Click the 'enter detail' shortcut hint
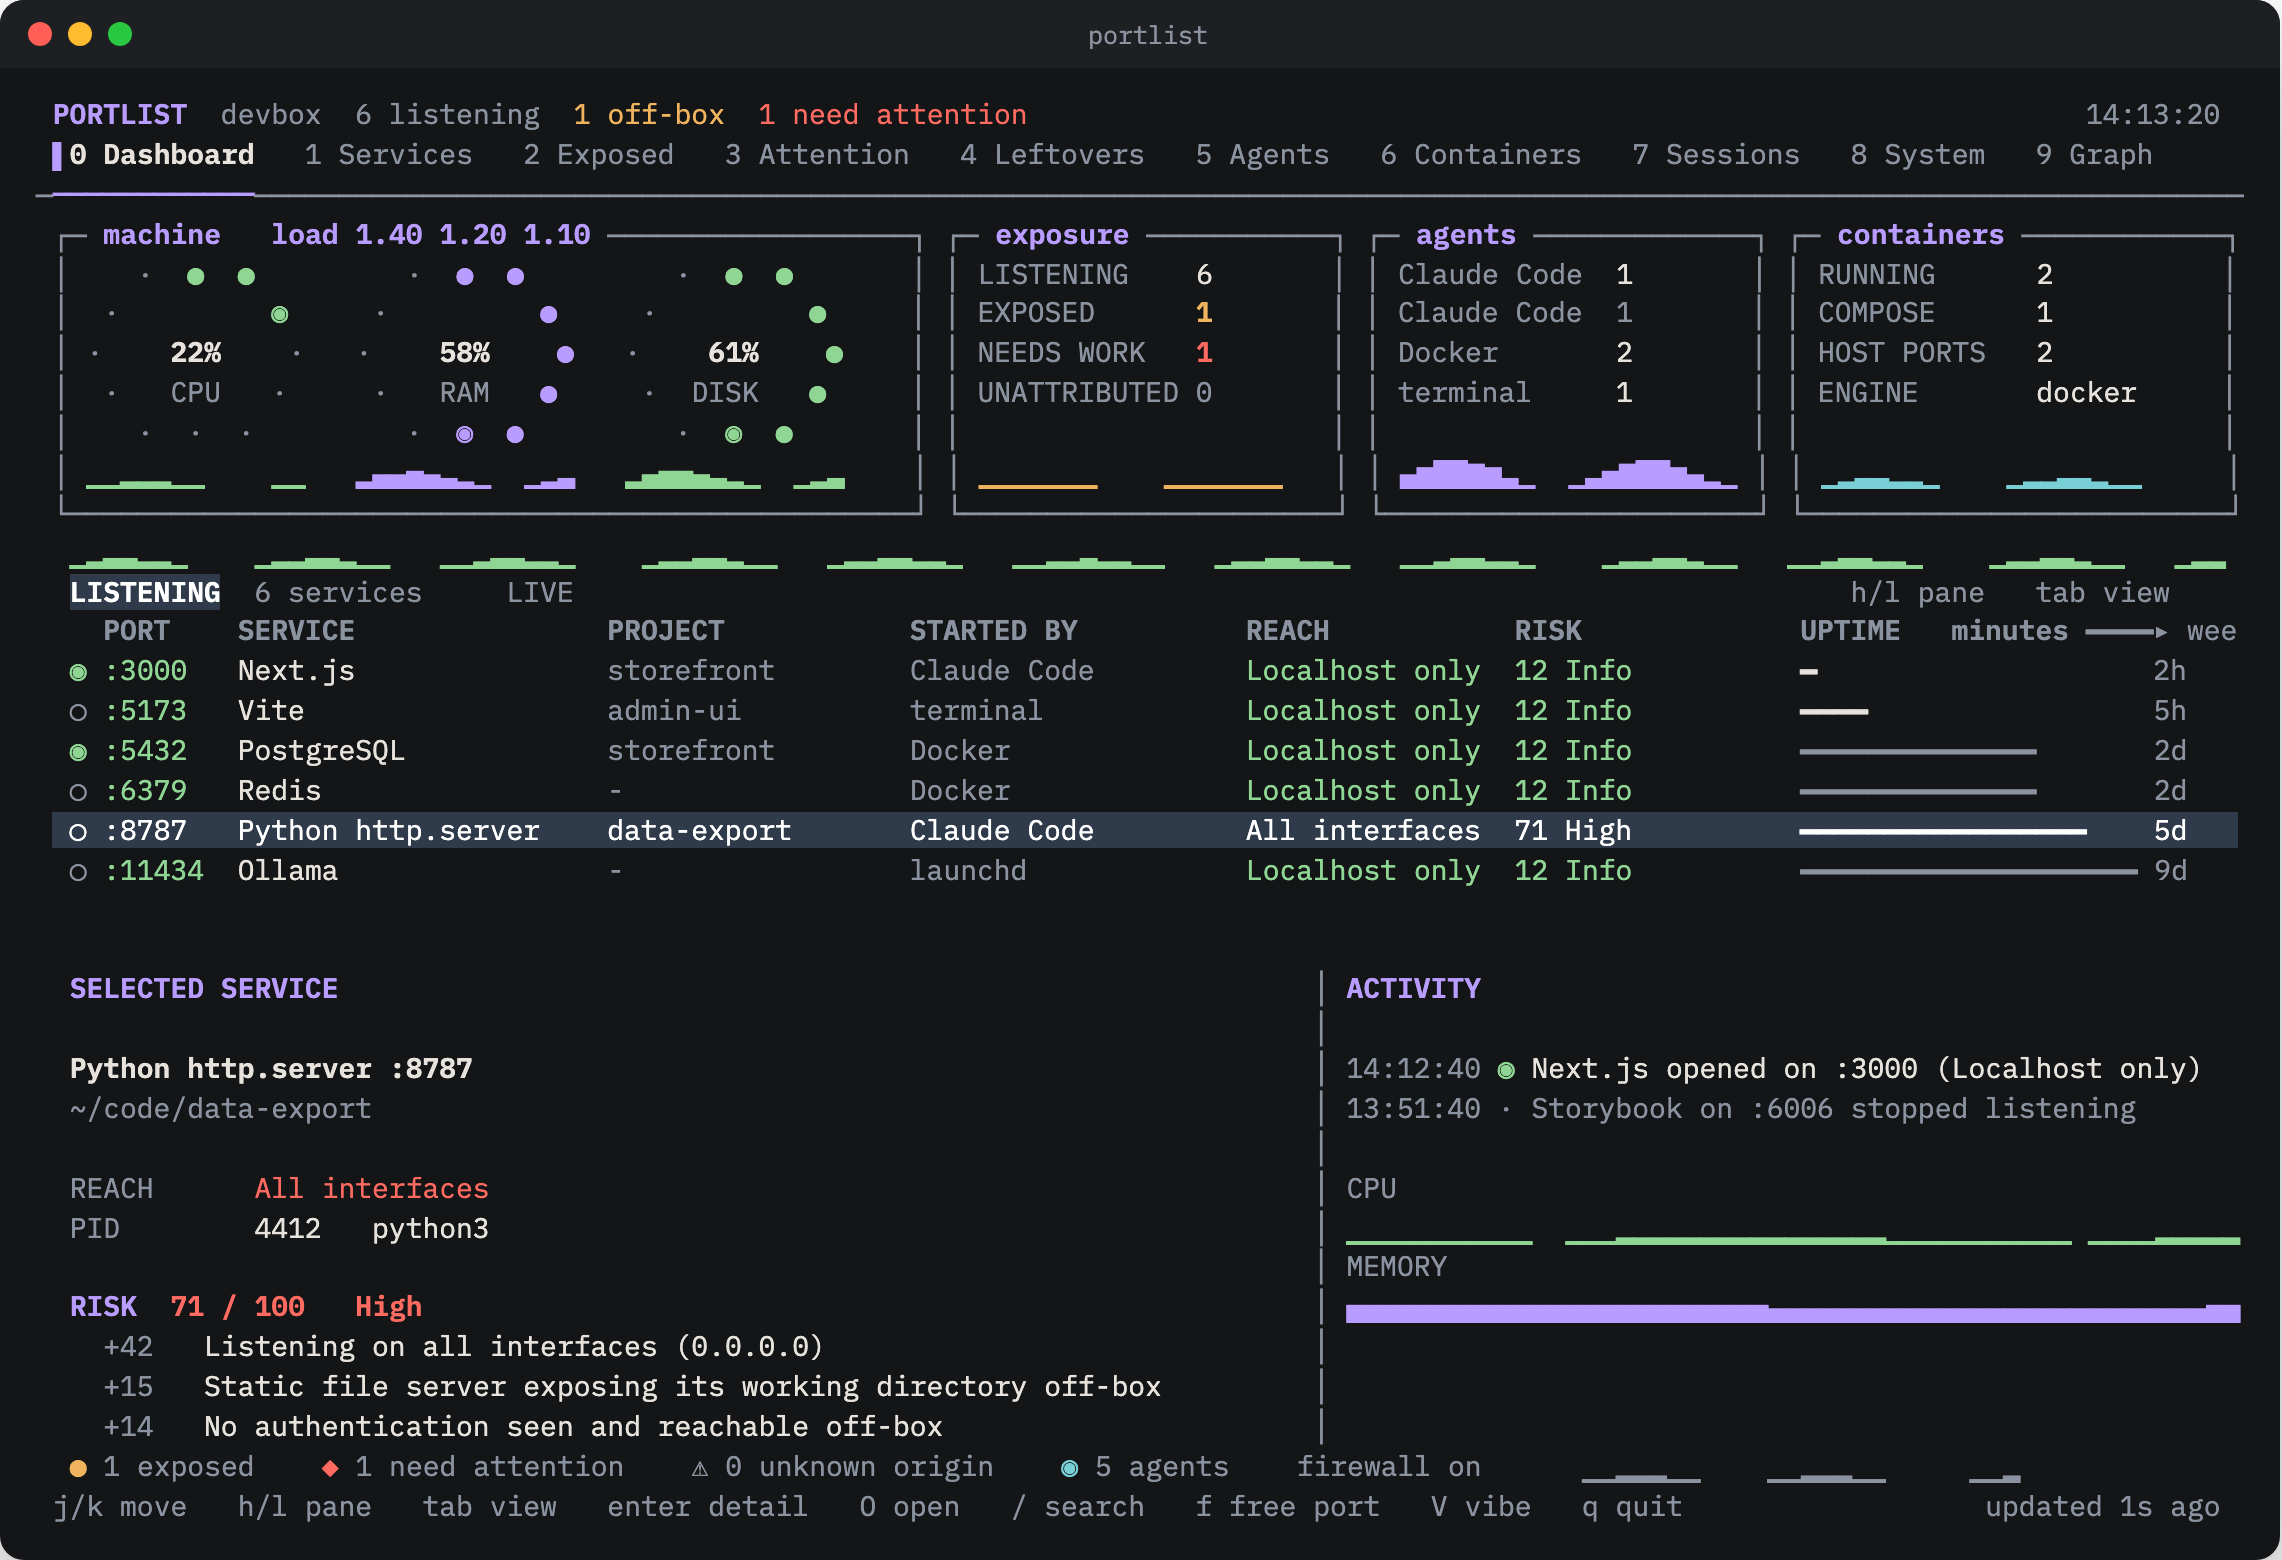Screen dimensions: 2282x1560 (x=707, y=1507)
